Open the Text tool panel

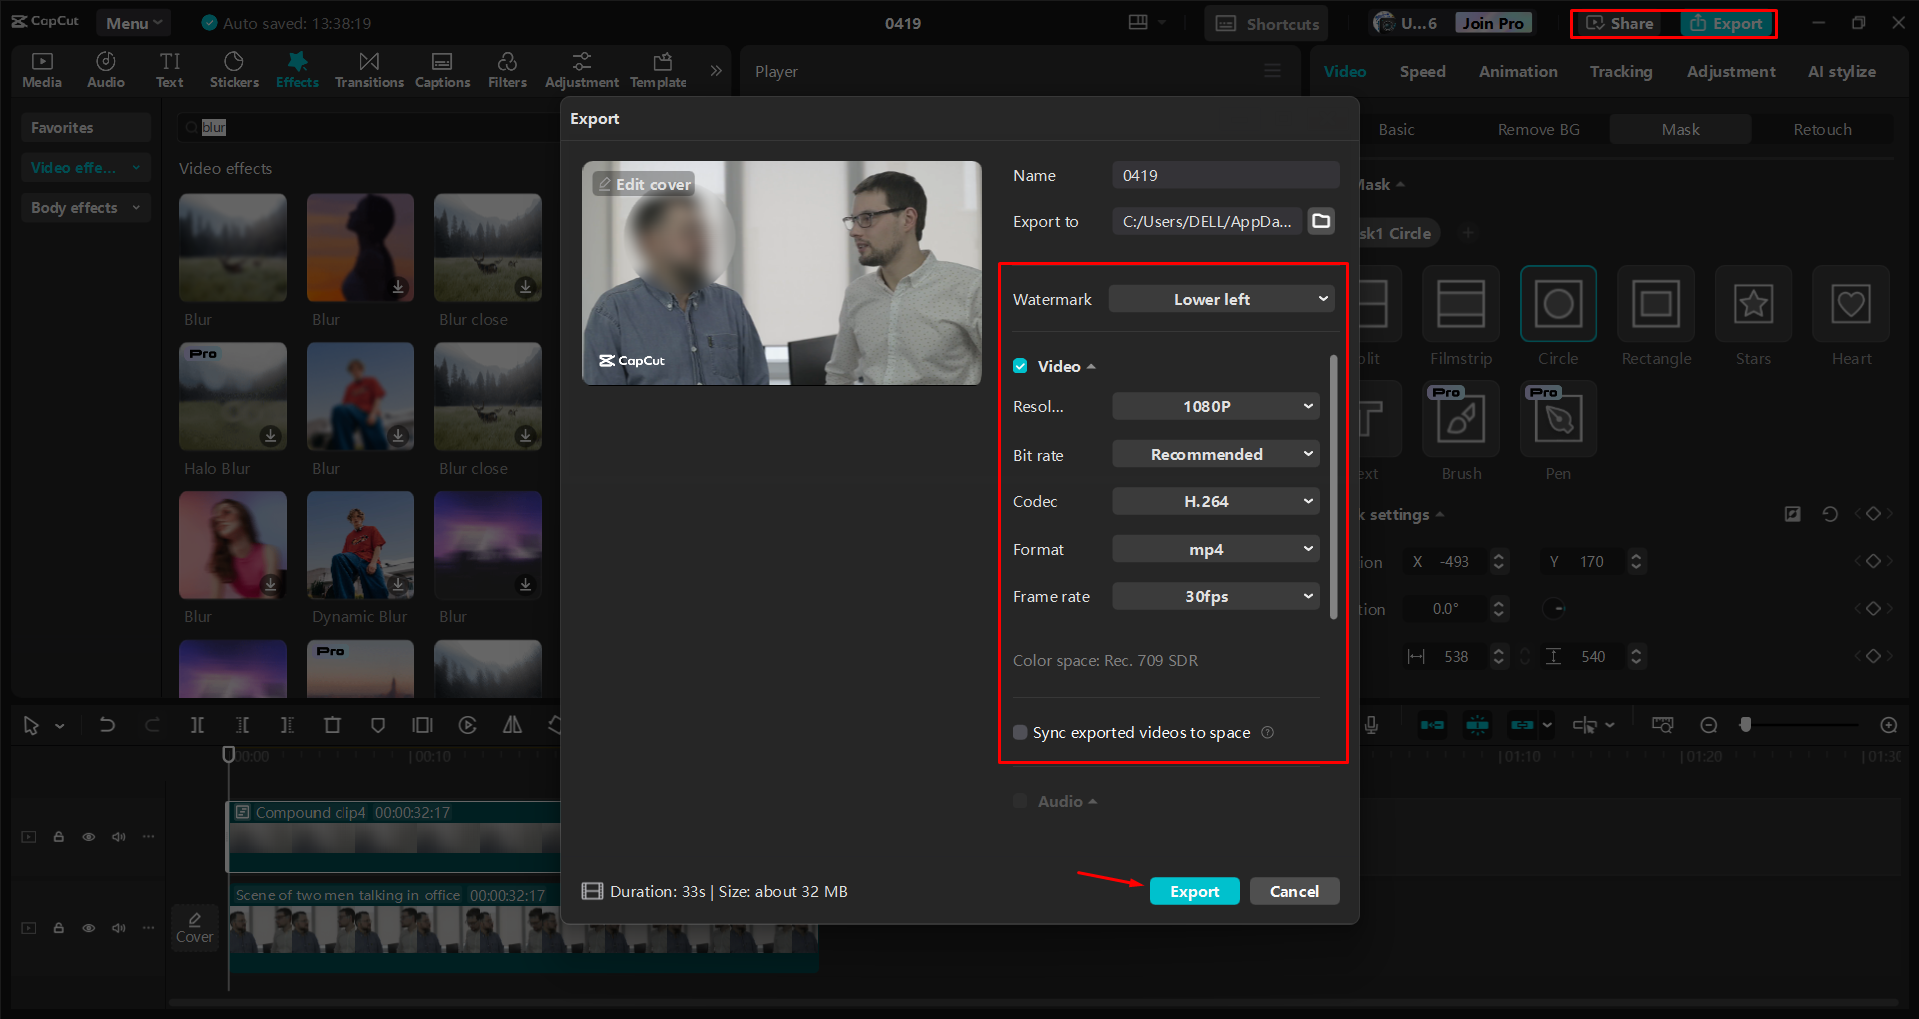pos(170,70)
